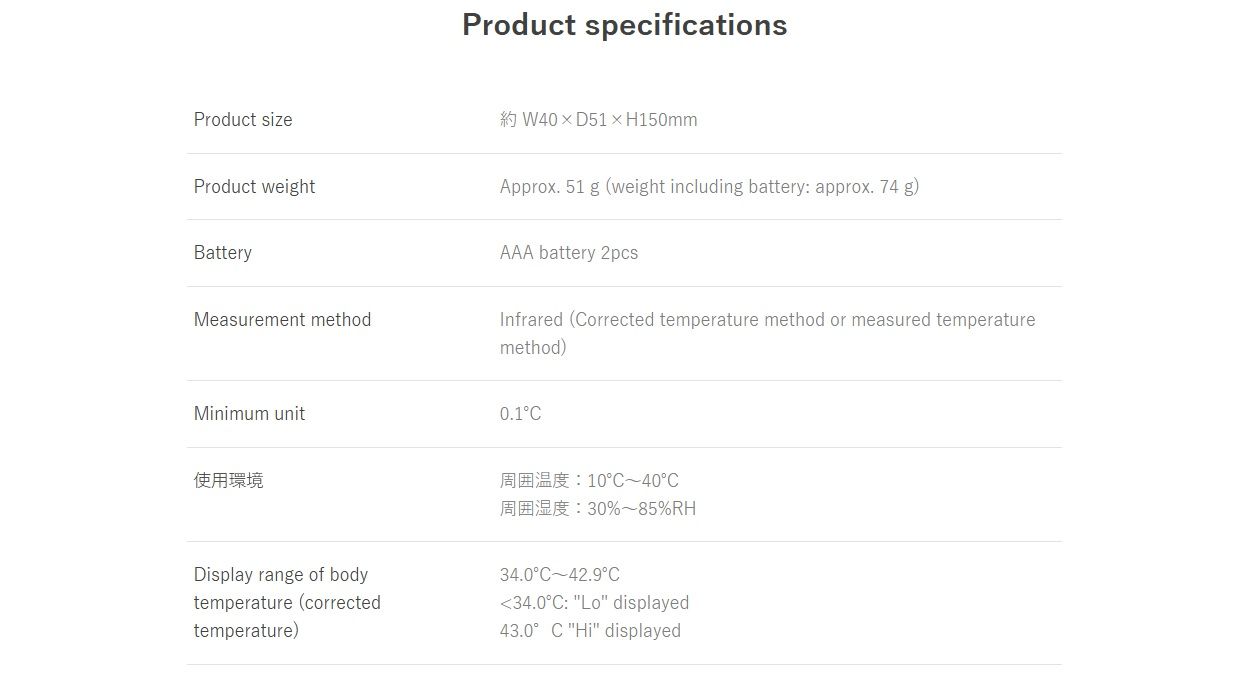The image size is (1243, 681).
Task: Click the Measurement method label
Action: tap(282, 320)
